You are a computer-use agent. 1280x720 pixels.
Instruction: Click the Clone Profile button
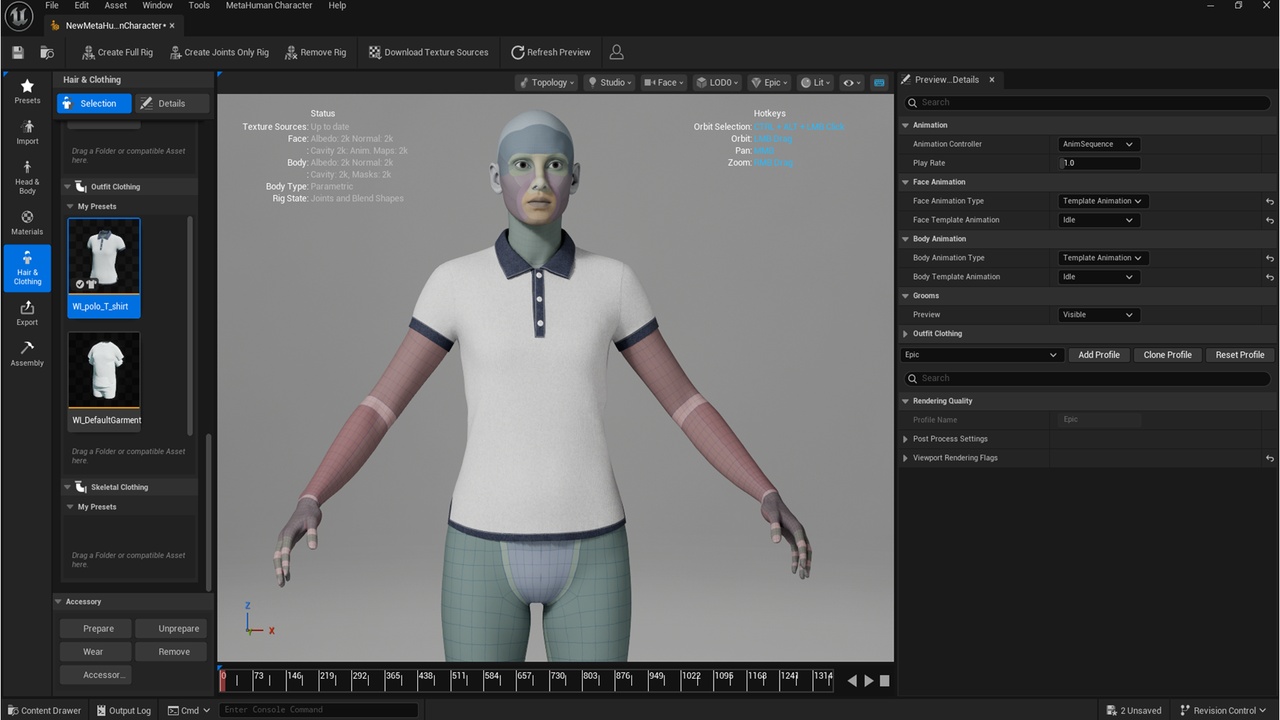[x=1167, y=355]
